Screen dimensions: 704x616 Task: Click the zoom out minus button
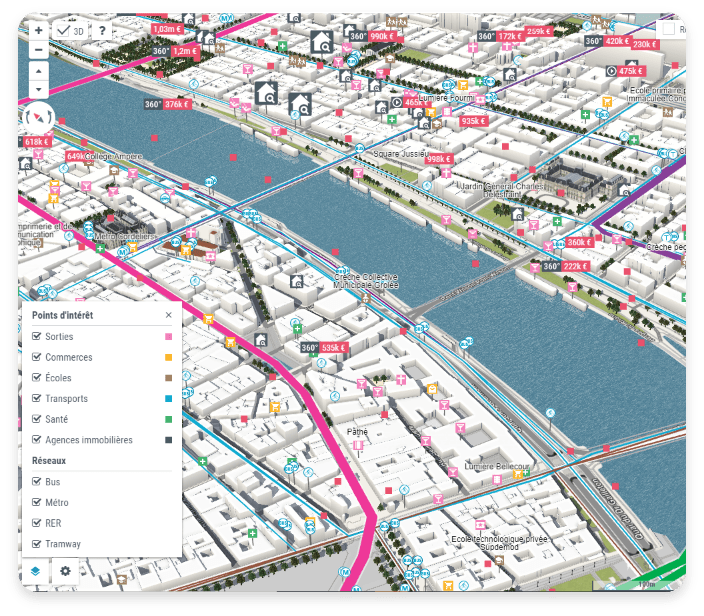pos(38,49)
